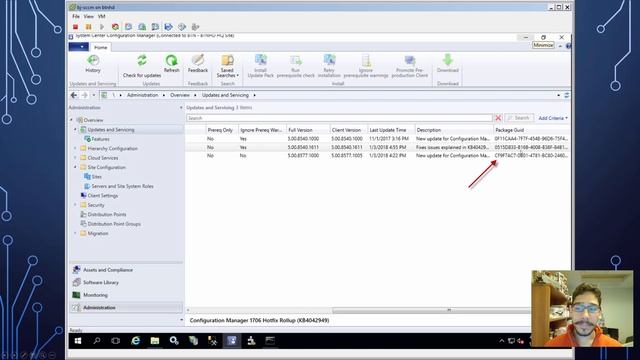Screen dimensions: 640x360
Task: Expand the Security folder
Action: click(75, 205)
